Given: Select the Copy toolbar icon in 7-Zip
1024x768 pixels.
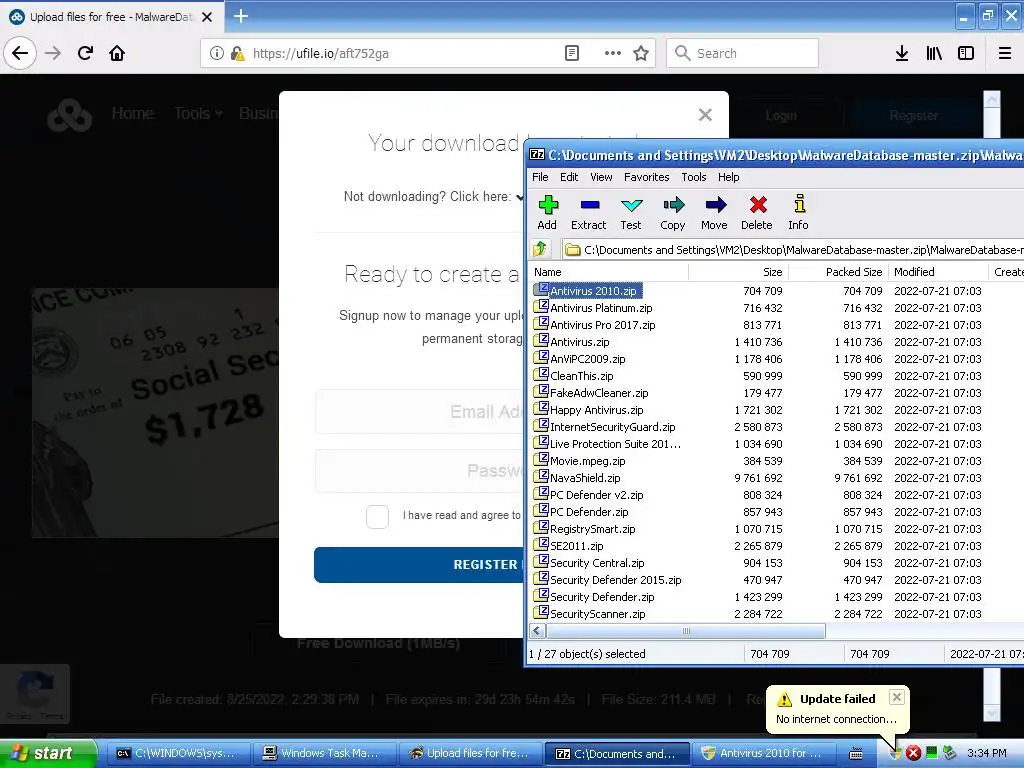Looking at the screenshot, I should point(673,213).
